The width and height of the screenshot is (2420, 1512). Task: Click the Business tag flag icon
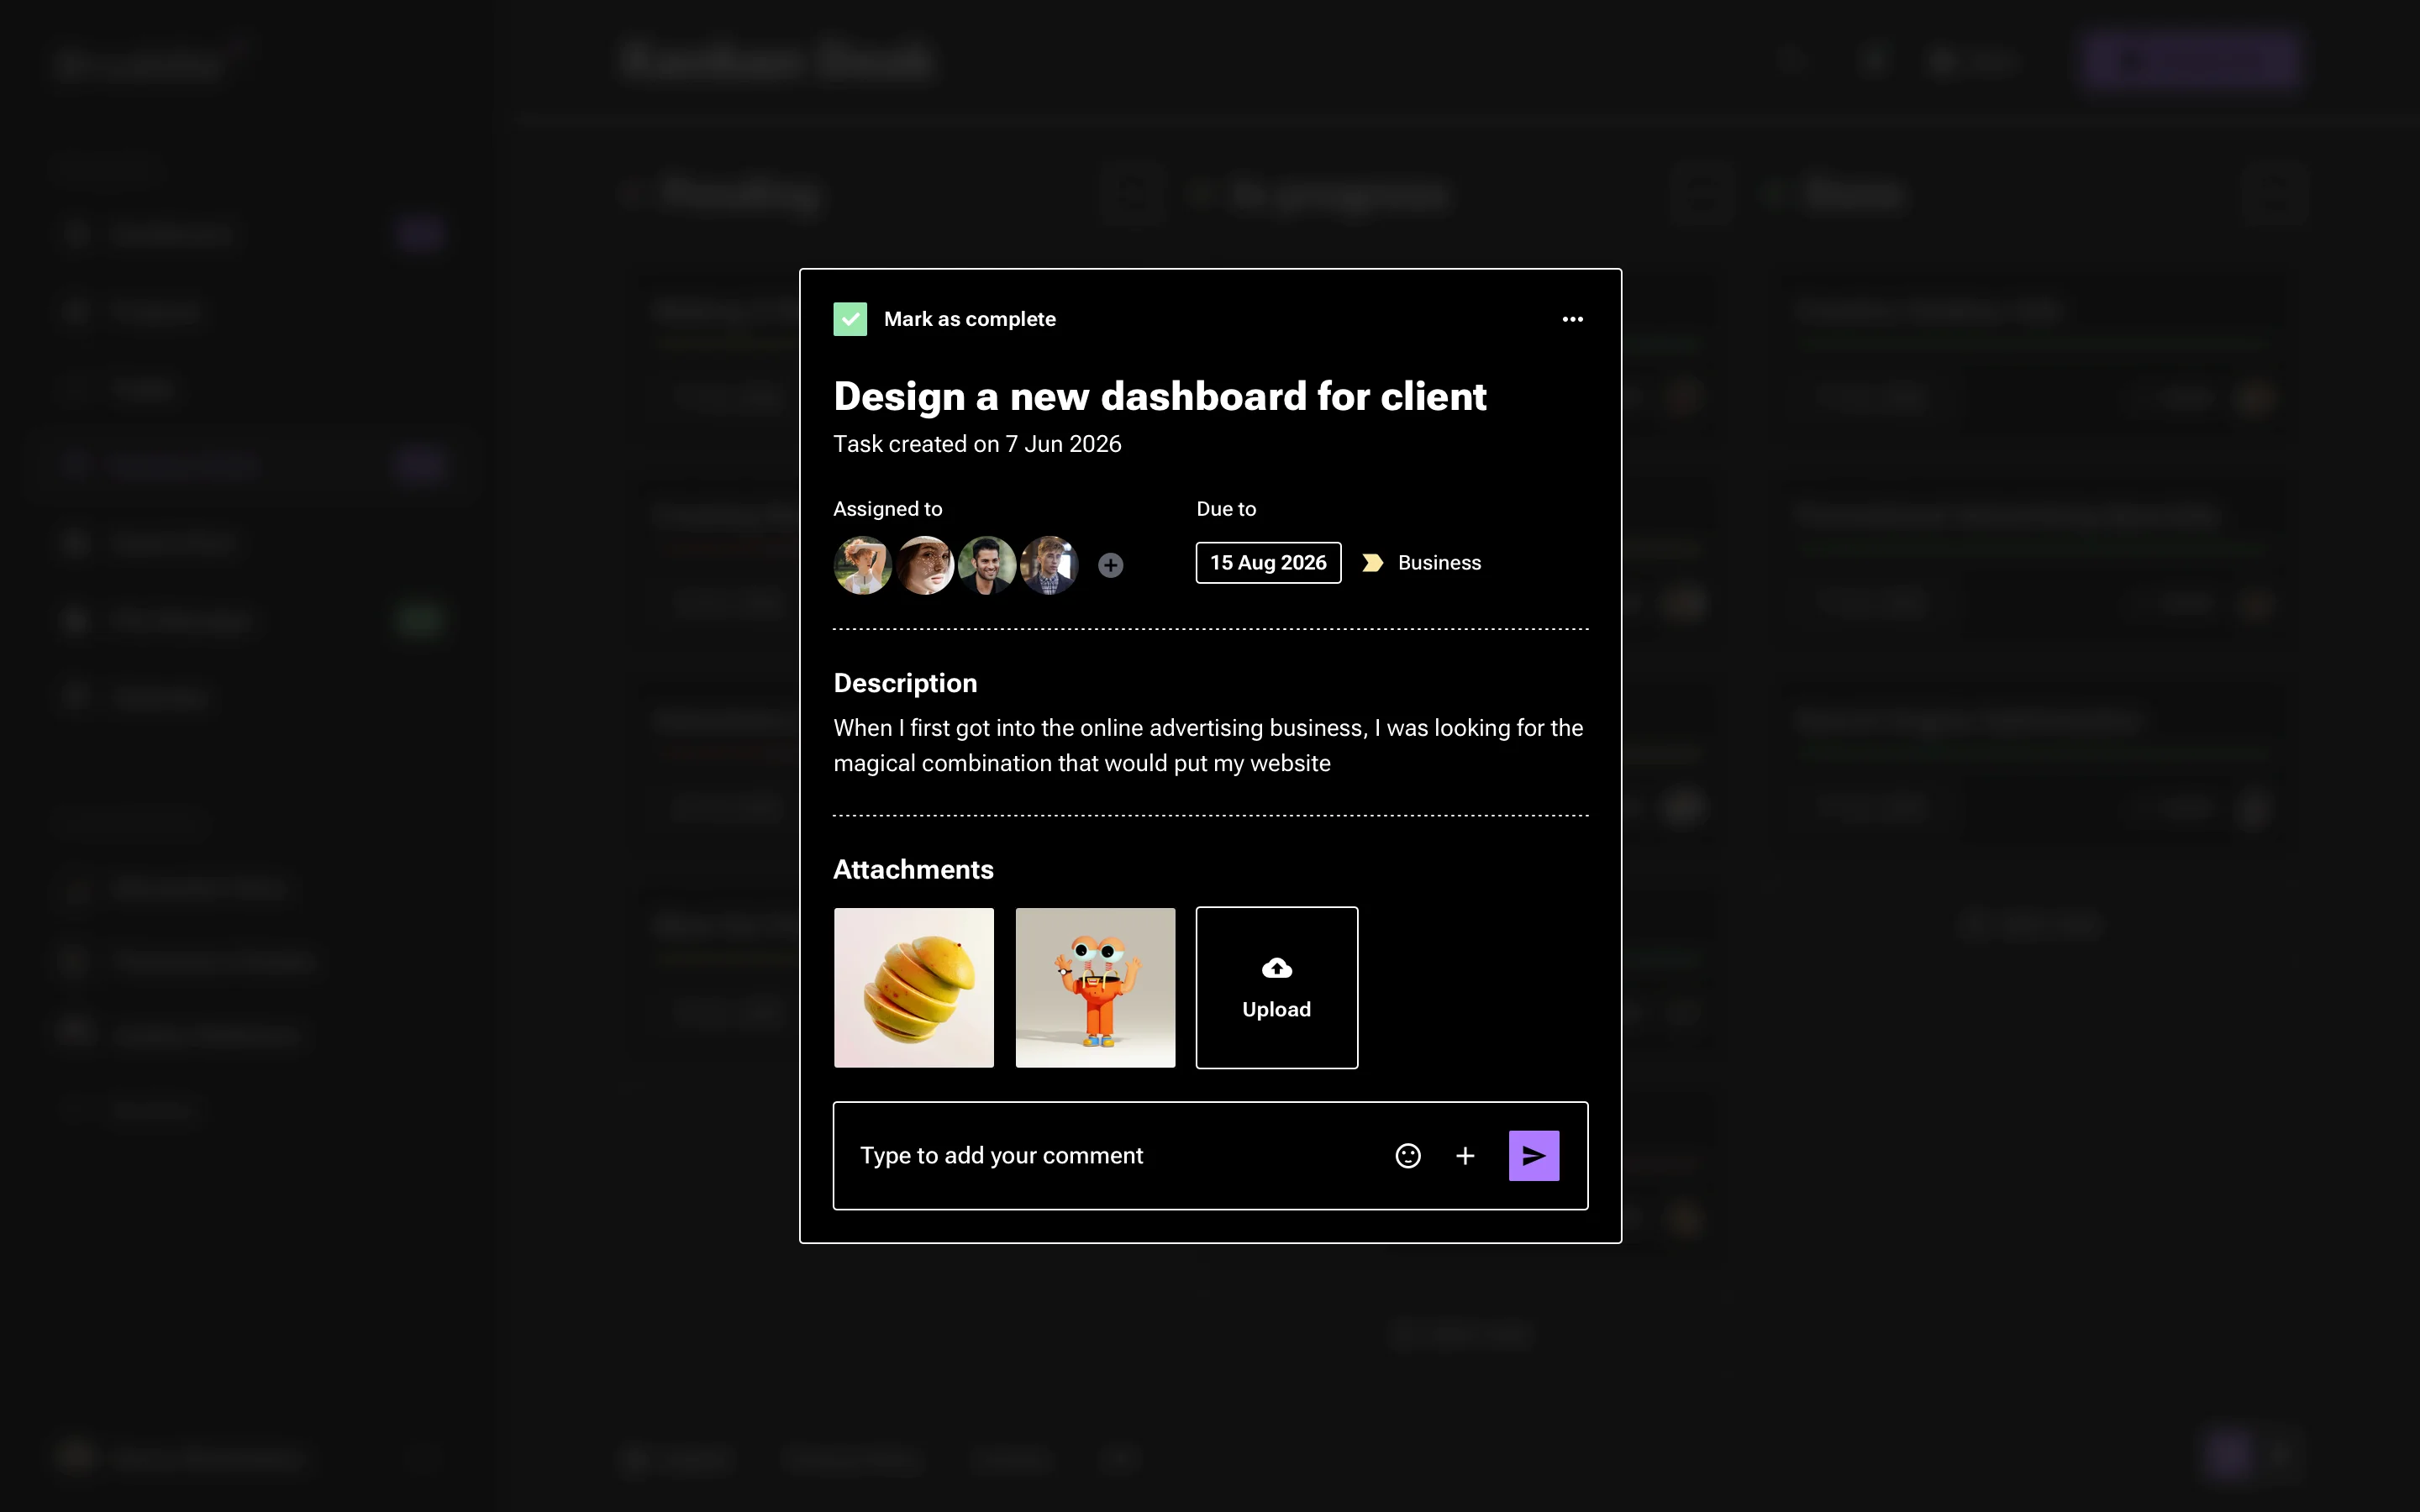1371,562
